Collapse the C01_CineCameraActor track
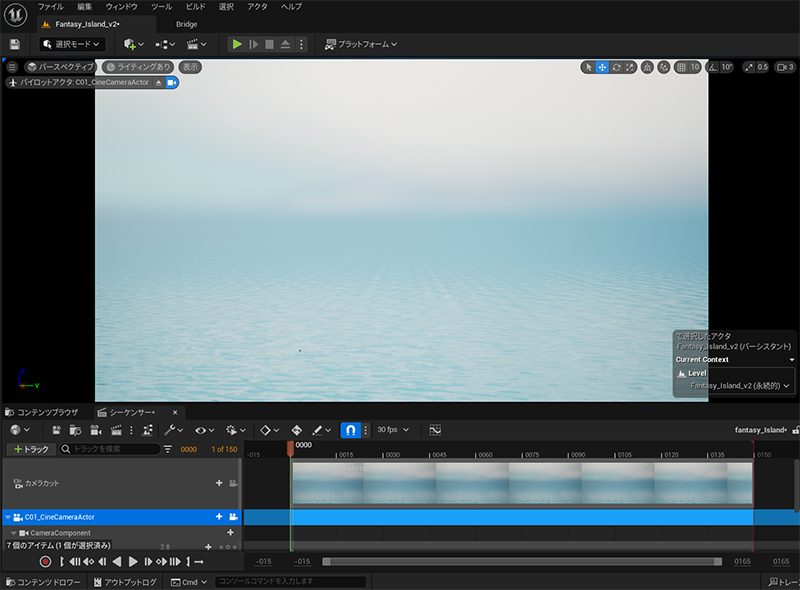The height and width of the screenshot is (590, 800). click(x=8, y=518)
